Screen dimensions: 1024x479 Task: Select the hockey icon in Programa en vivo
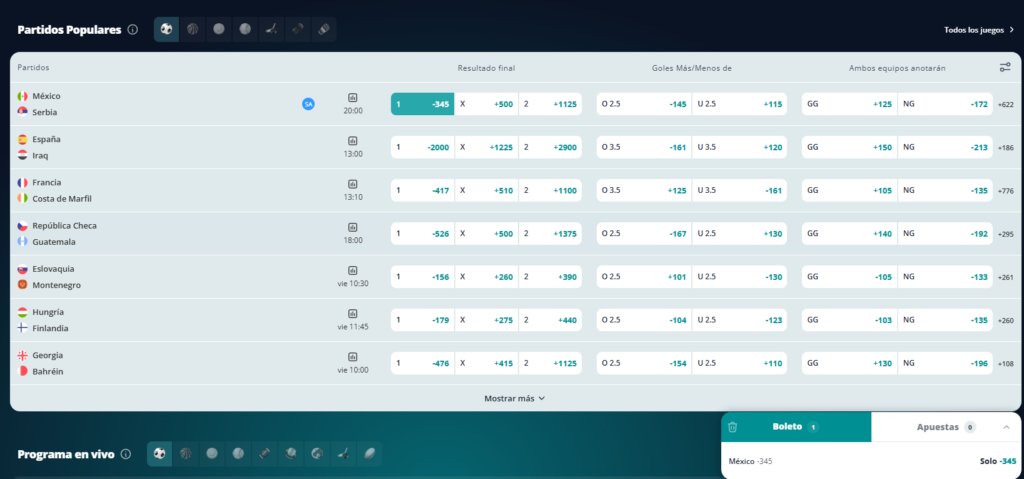pyautogui.click(x=342, y=454)
